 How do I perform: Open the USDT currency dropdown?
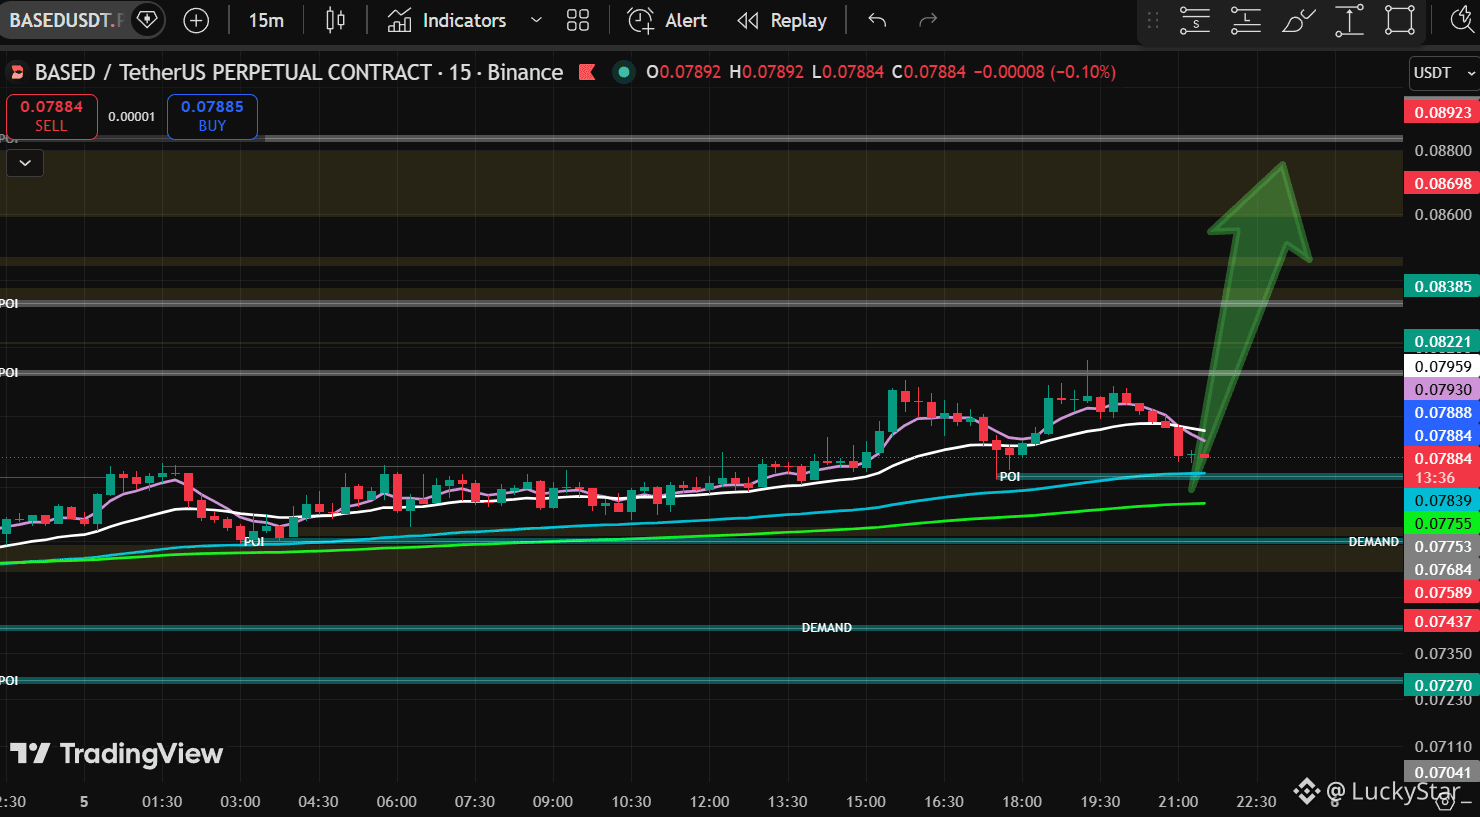tap(1443, 73)
